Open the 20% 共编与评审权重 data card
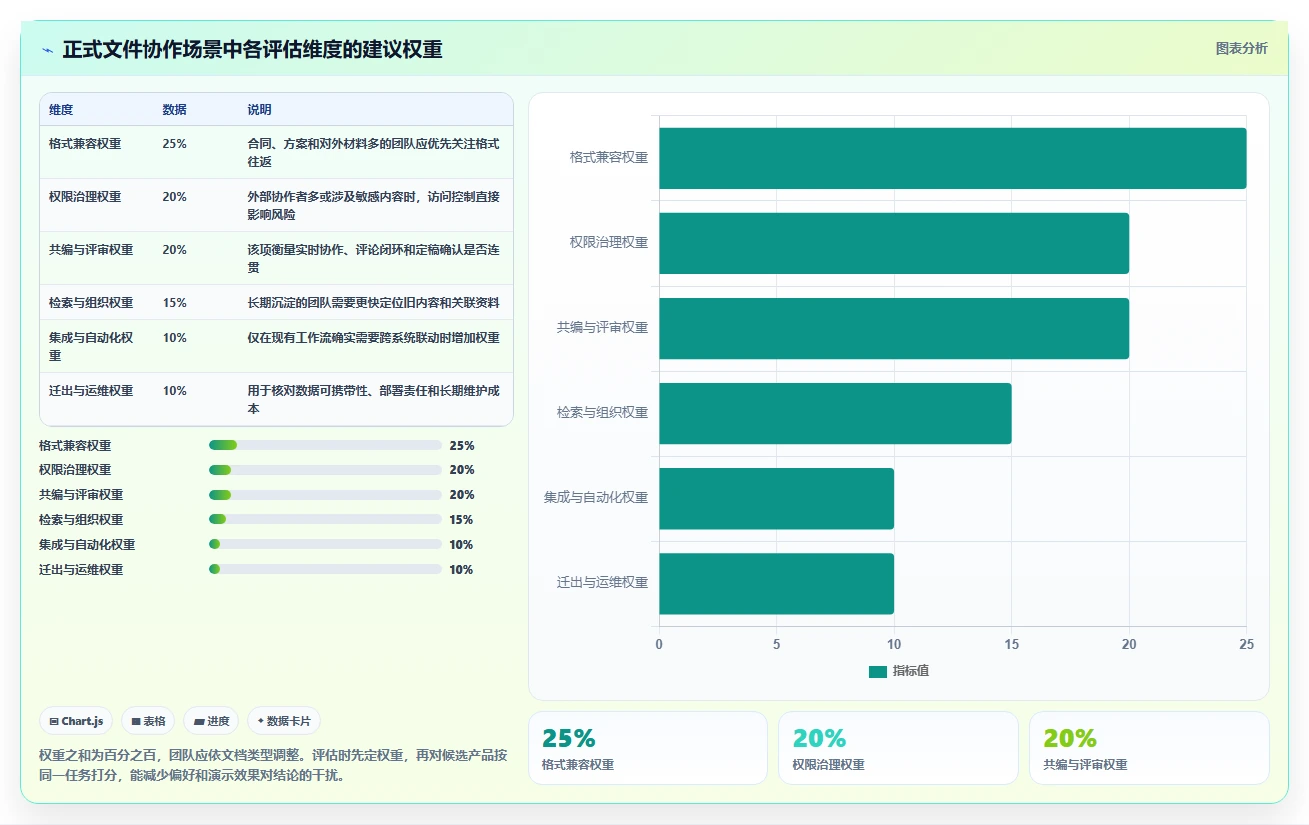 point(1149,748)
